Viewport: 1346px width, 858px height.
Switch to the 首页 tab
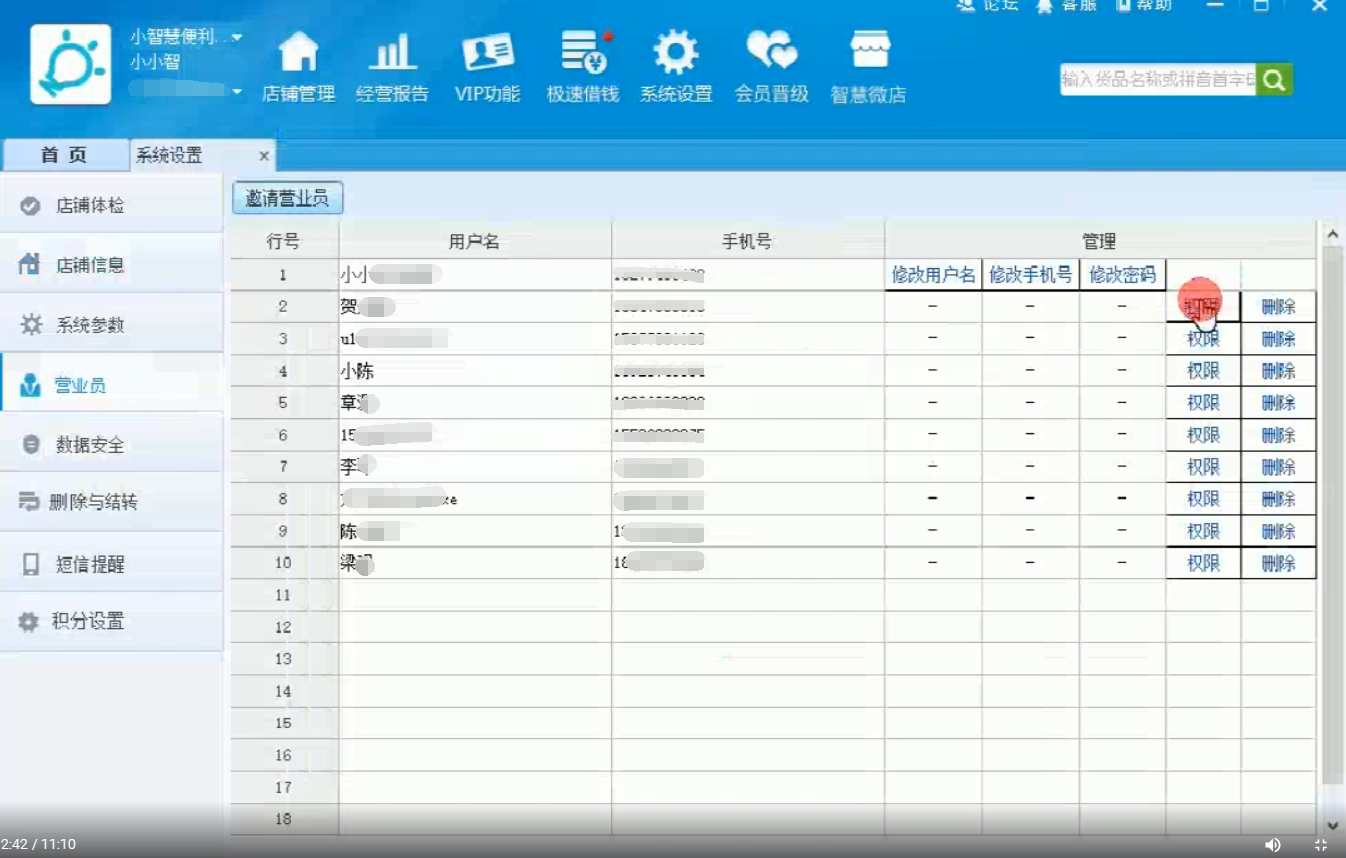pos(65,155)
